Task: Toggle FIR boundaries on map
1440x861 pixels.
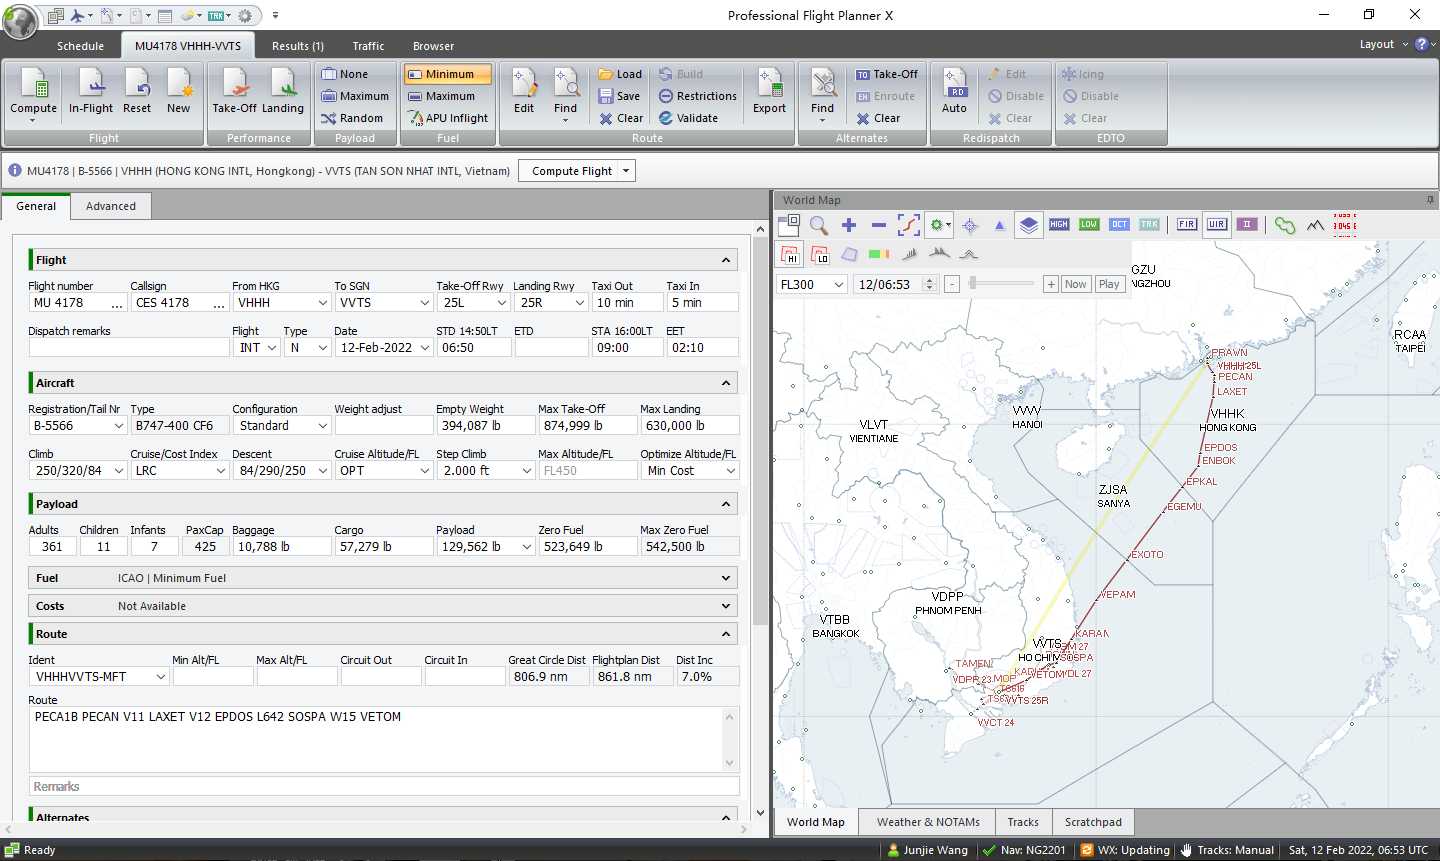Action: 1186,225
